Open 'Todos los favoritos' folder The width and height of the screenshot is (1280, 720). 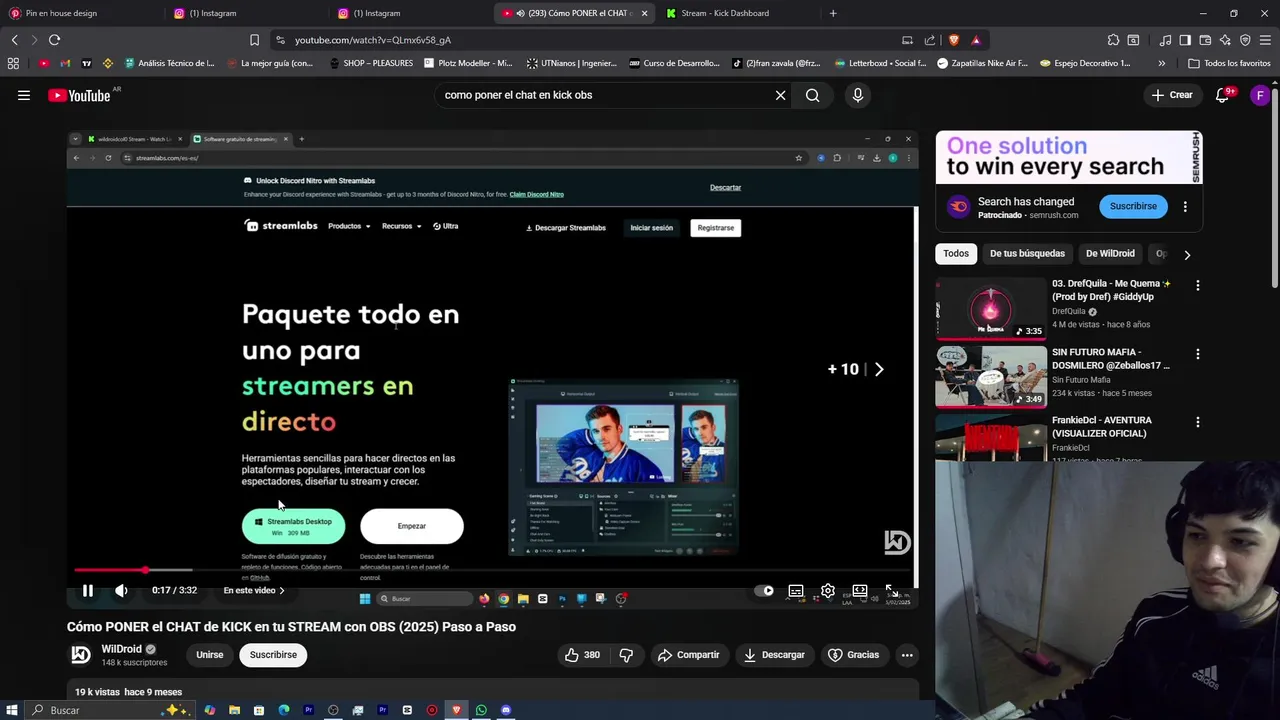(1229, 63)
